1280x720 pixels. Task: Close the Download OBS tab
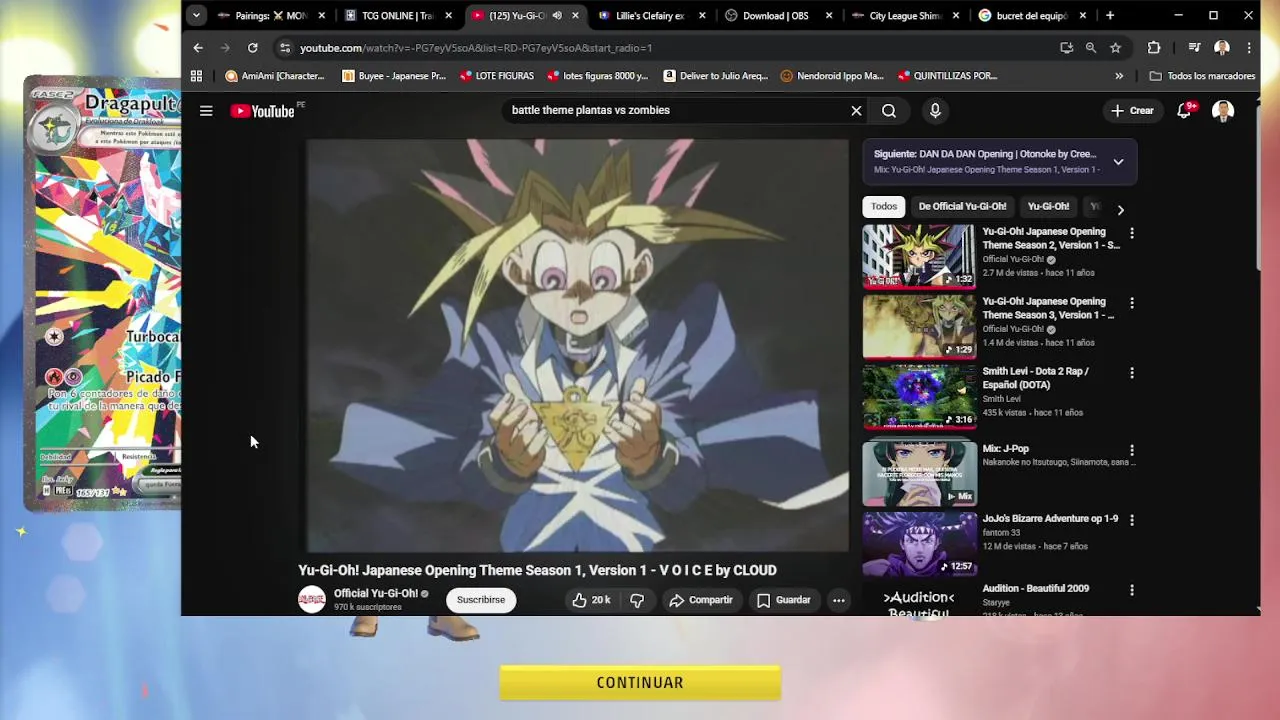click(829, 16)
